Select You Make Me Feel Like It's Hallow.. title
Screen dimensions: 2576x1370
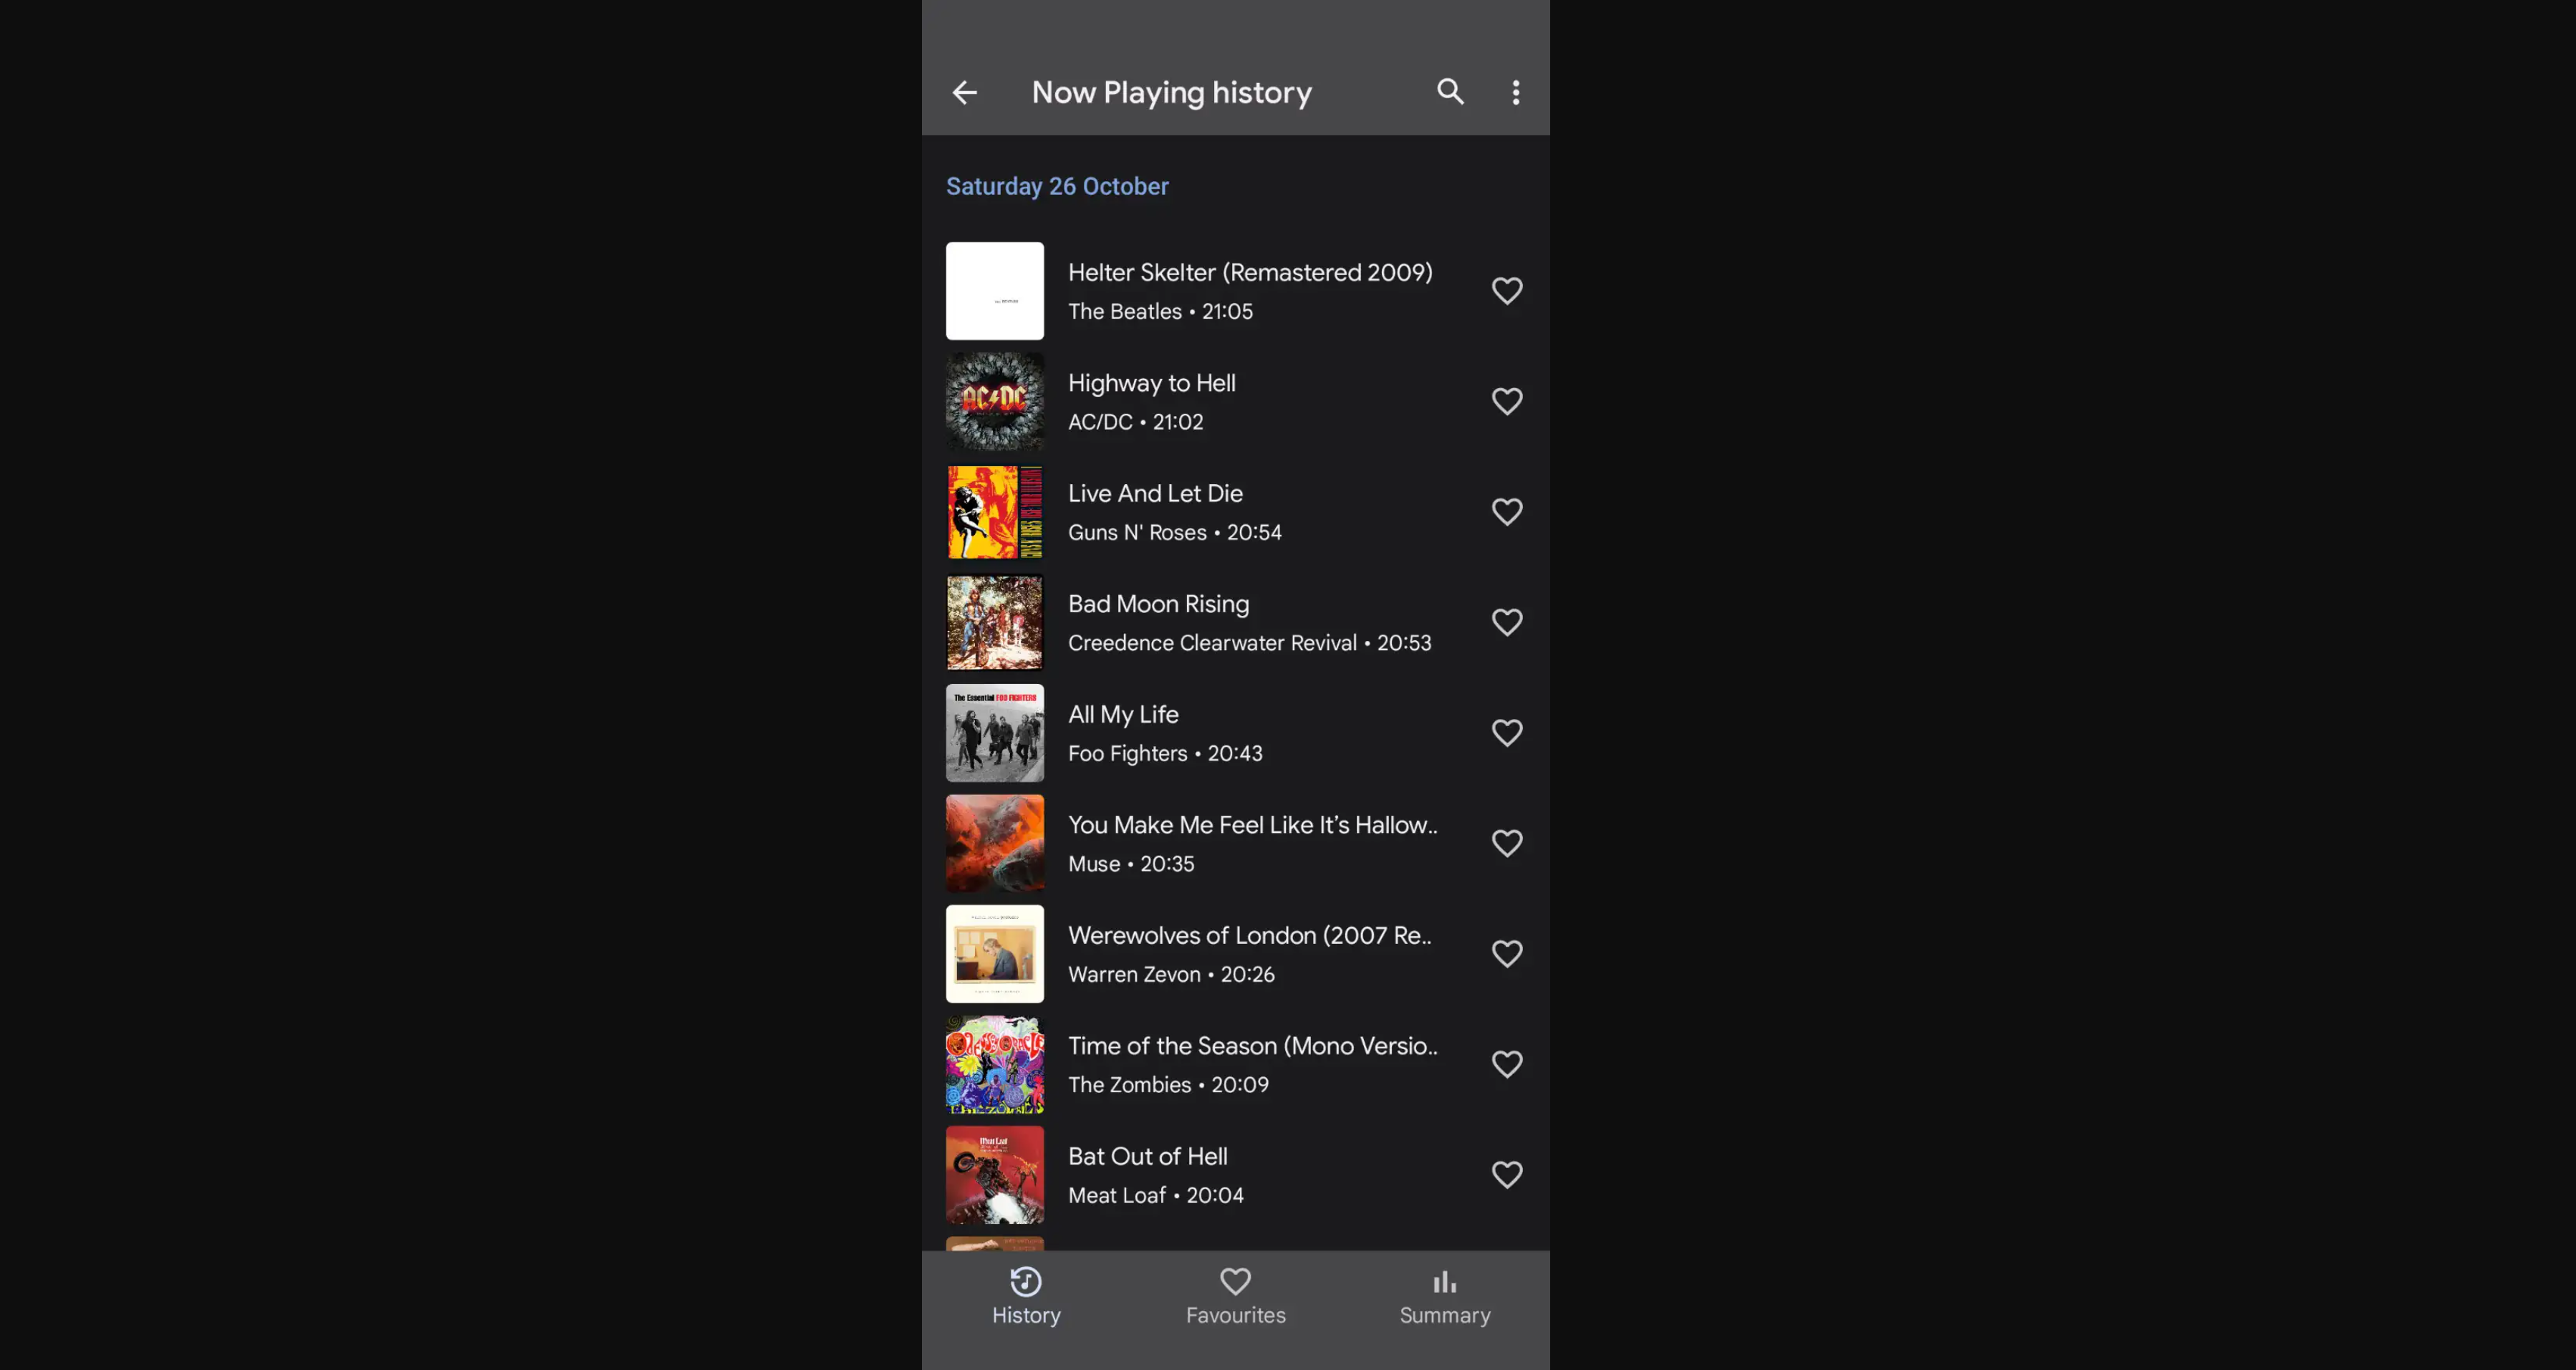point(1252,825)
